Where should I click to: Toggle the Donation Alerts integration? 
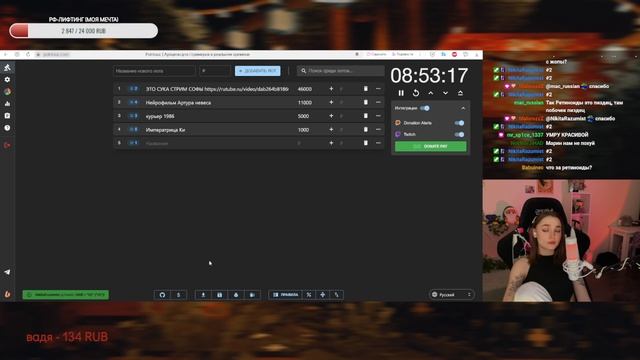coord(459,123)
